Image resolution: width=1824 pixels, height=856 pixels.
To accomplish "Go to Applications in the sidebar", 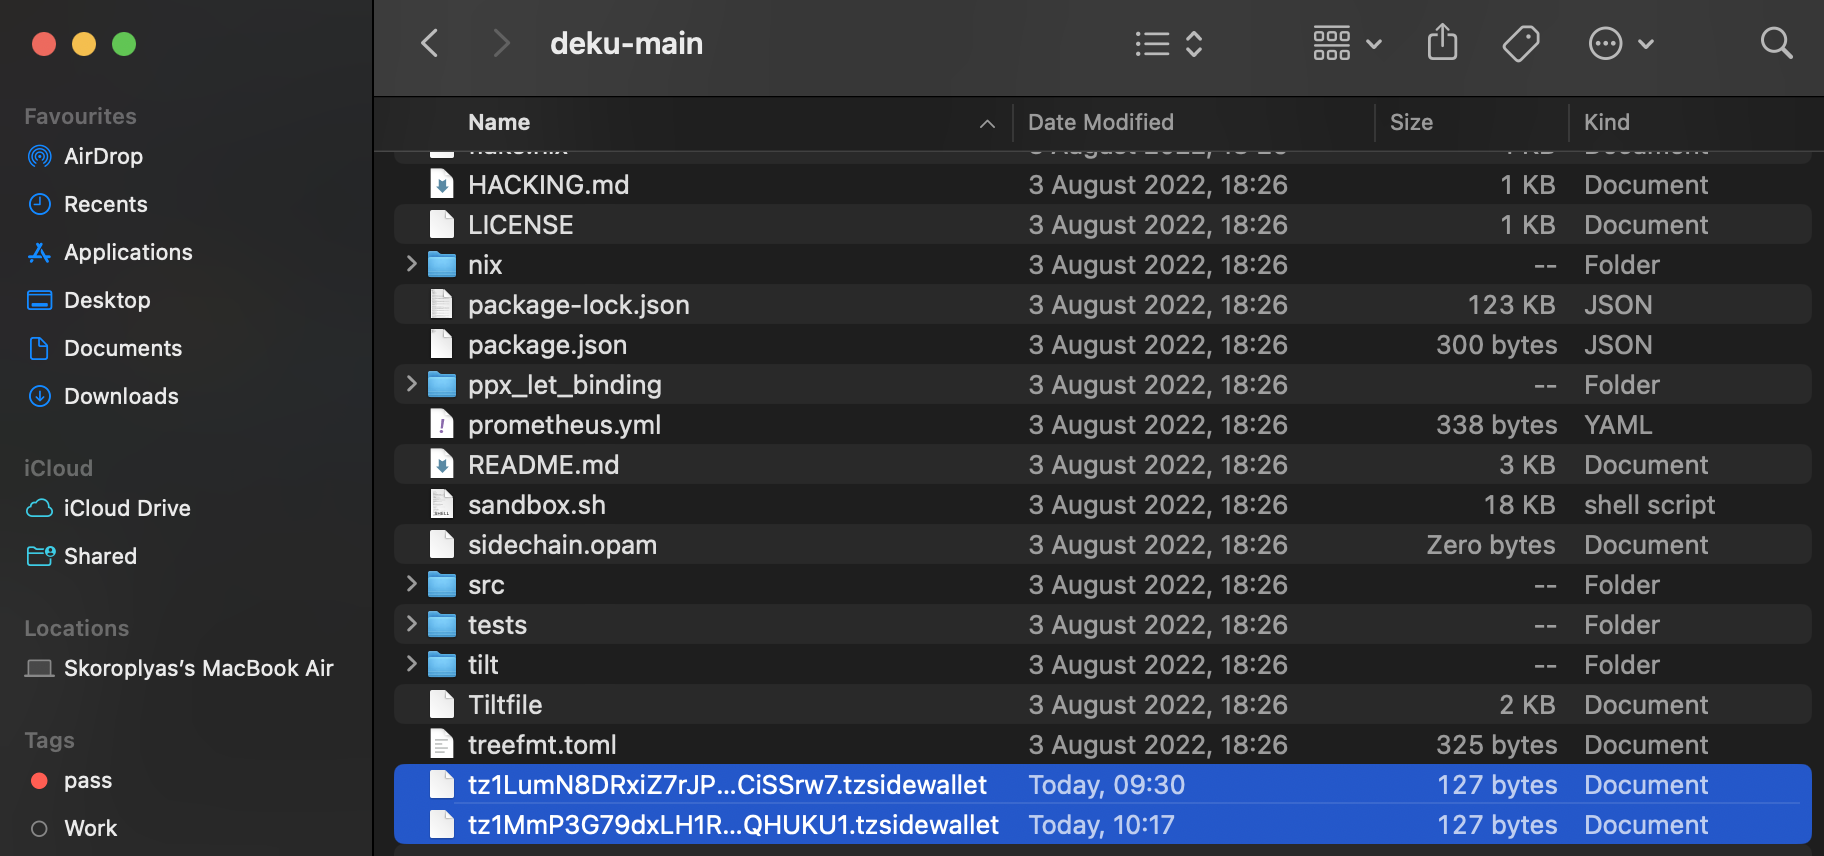I will pyautogui.click(x=127, y=252).
